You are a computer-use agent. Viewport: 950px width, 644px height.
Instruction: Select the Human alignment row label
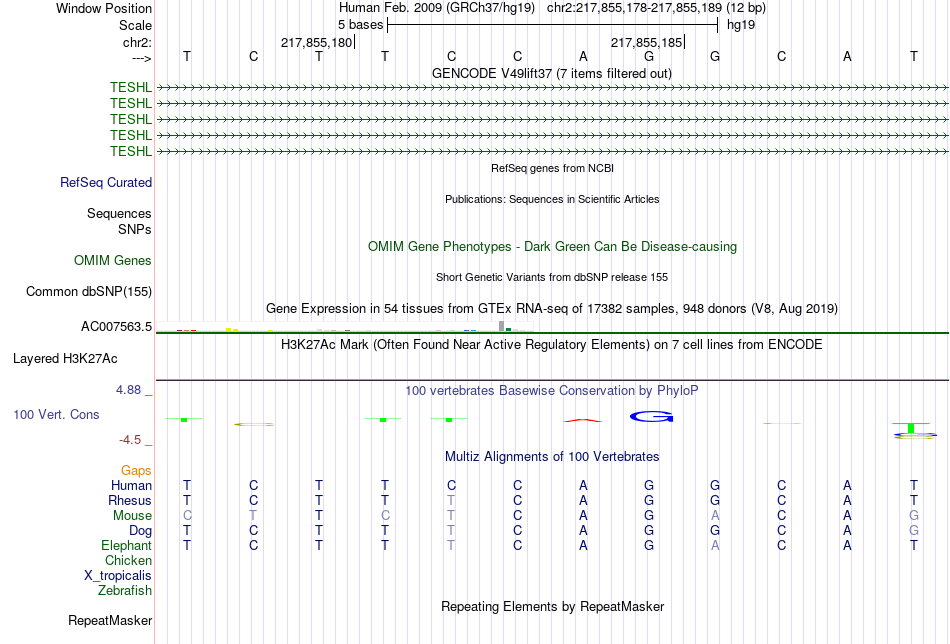[131, 486]
